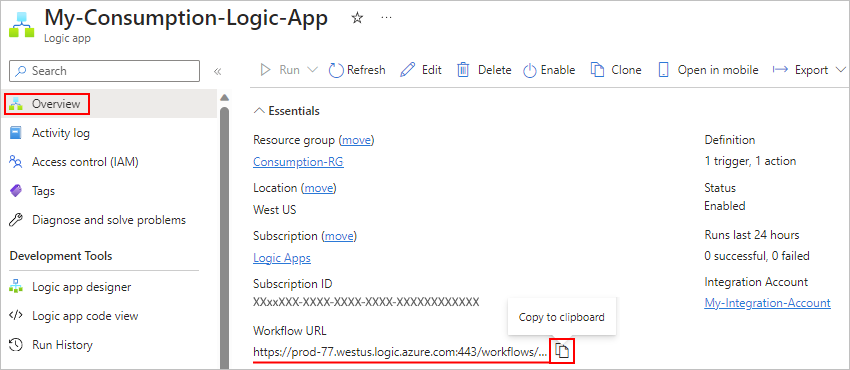Click the code view brackets icon
The image size is (850, 370).
(x=16, y=316)
